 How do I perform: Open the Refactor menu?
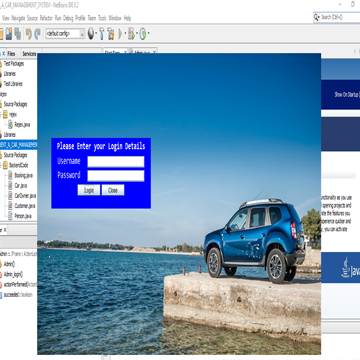(46, 18)
